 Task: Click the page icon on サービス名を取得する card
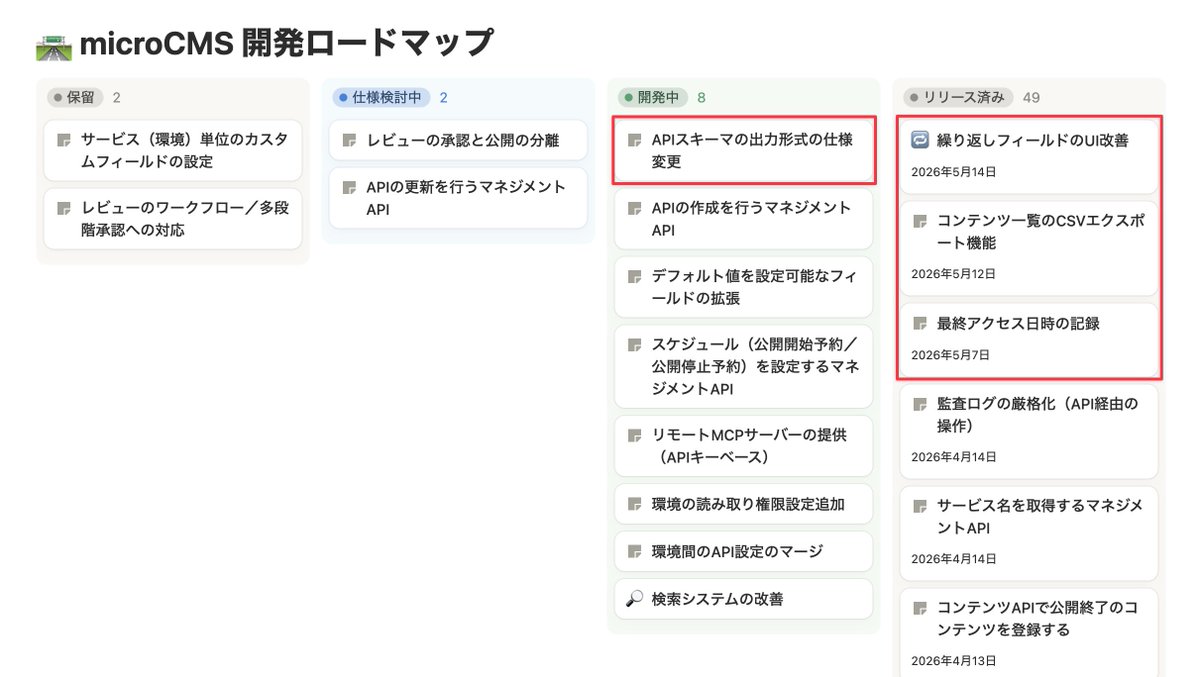click(x=920, y=506)
